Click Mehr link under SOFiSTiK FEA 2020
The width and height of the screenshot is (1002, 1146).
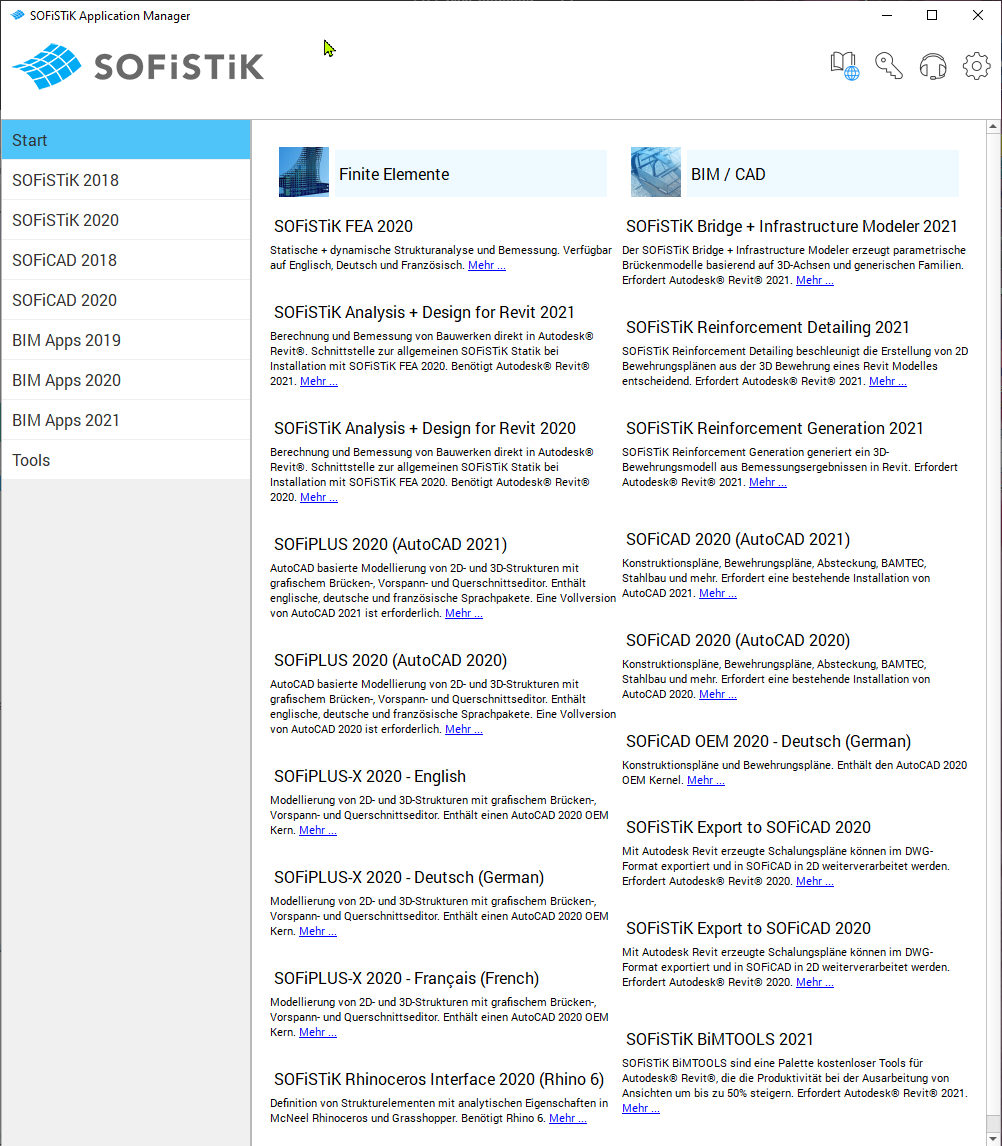point(487,266)
